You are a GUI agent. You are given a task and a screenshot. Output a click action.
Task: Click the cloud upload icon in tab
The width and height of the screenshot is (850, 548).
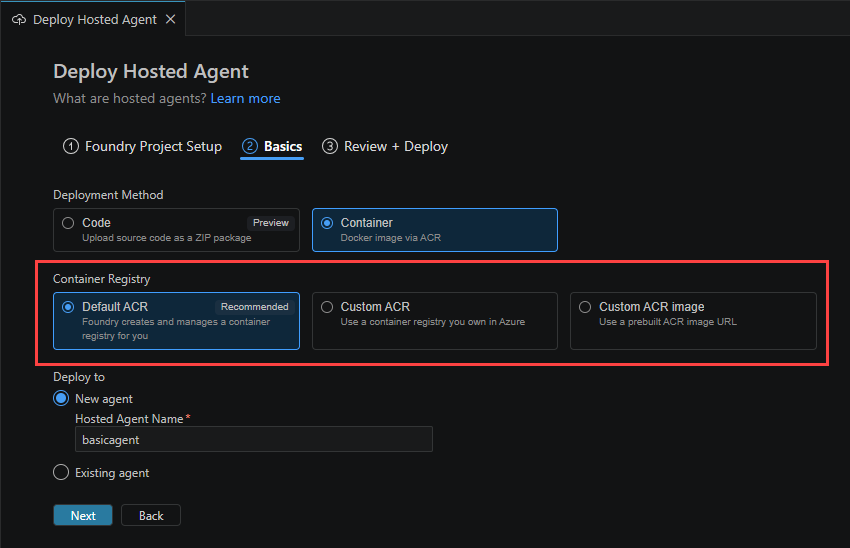[19, 20]
